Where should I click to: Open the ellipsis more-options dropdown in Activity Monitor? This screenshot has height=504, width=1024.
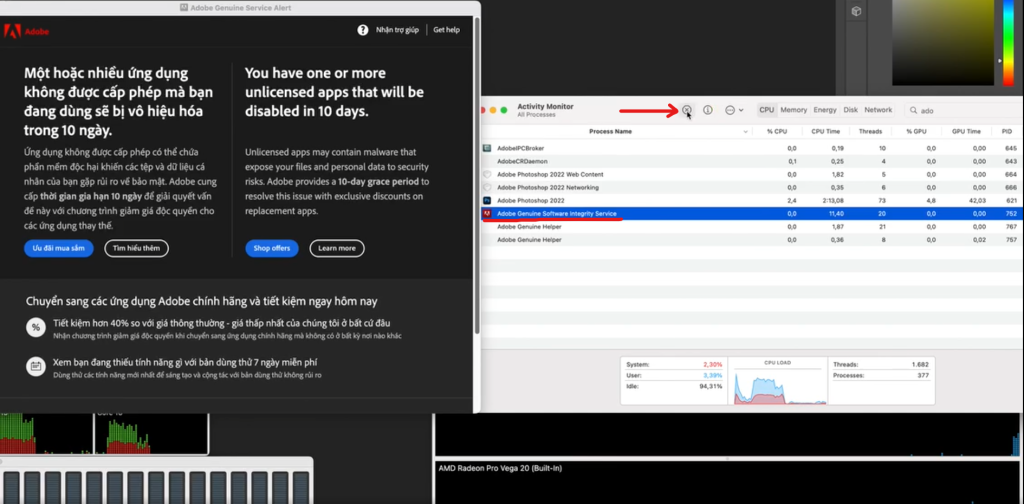coord(734,110)
